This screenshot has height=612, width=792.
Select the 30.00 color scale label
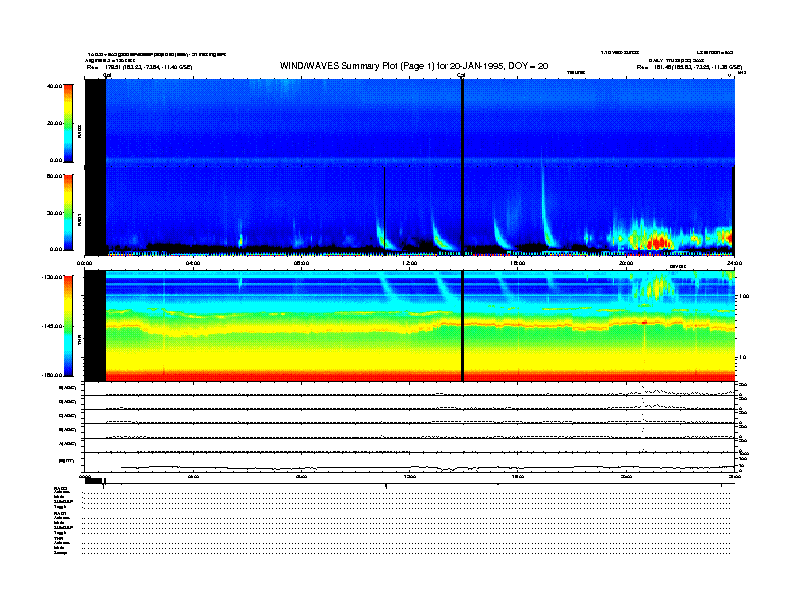(x=54, y=213)
